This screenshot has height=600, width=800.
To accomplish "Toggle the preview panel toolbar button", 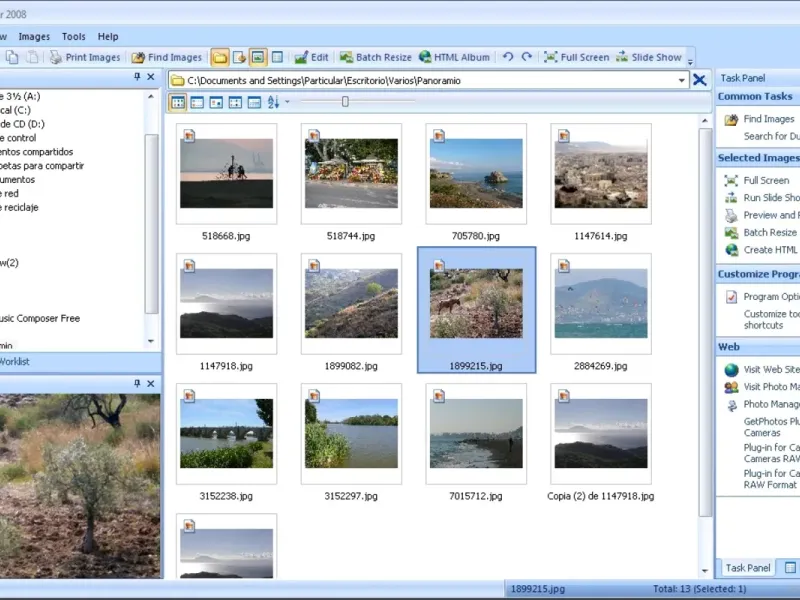I will (x=258, y=57).
